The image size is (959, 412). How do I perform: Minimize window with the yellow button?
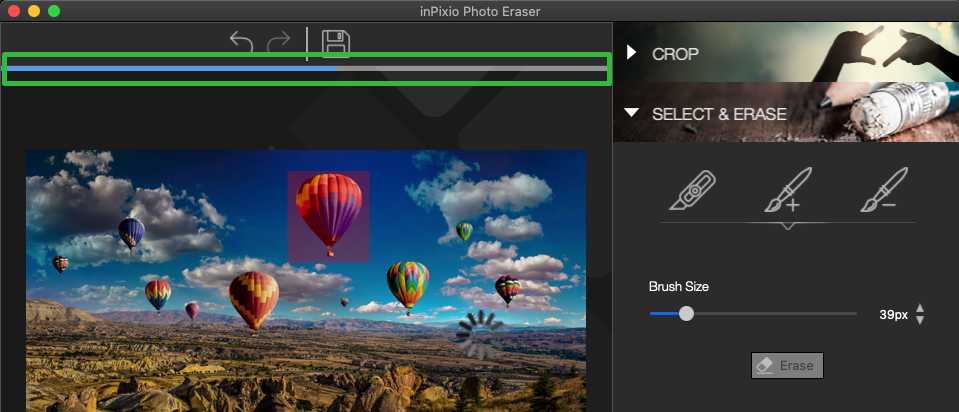[x=34, y=11]
